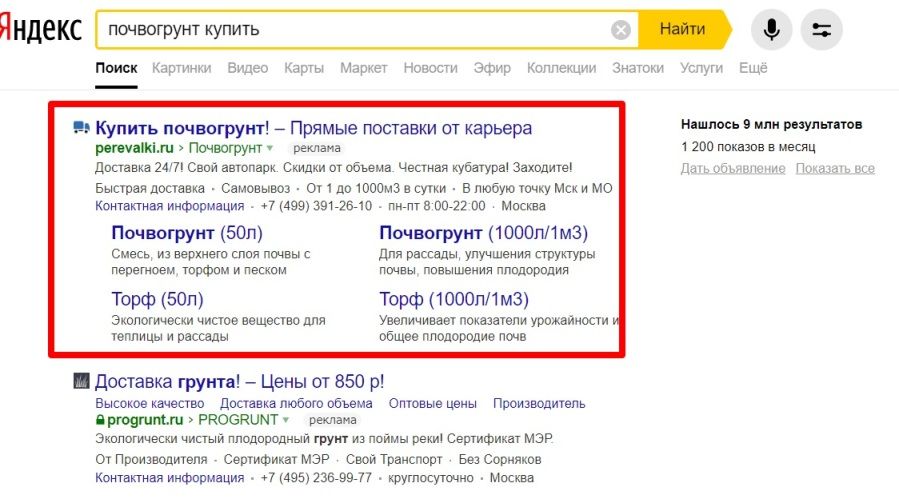Expand the dropdown arrow after PROGRUNT
899x499 pixels.
(286, 420)
